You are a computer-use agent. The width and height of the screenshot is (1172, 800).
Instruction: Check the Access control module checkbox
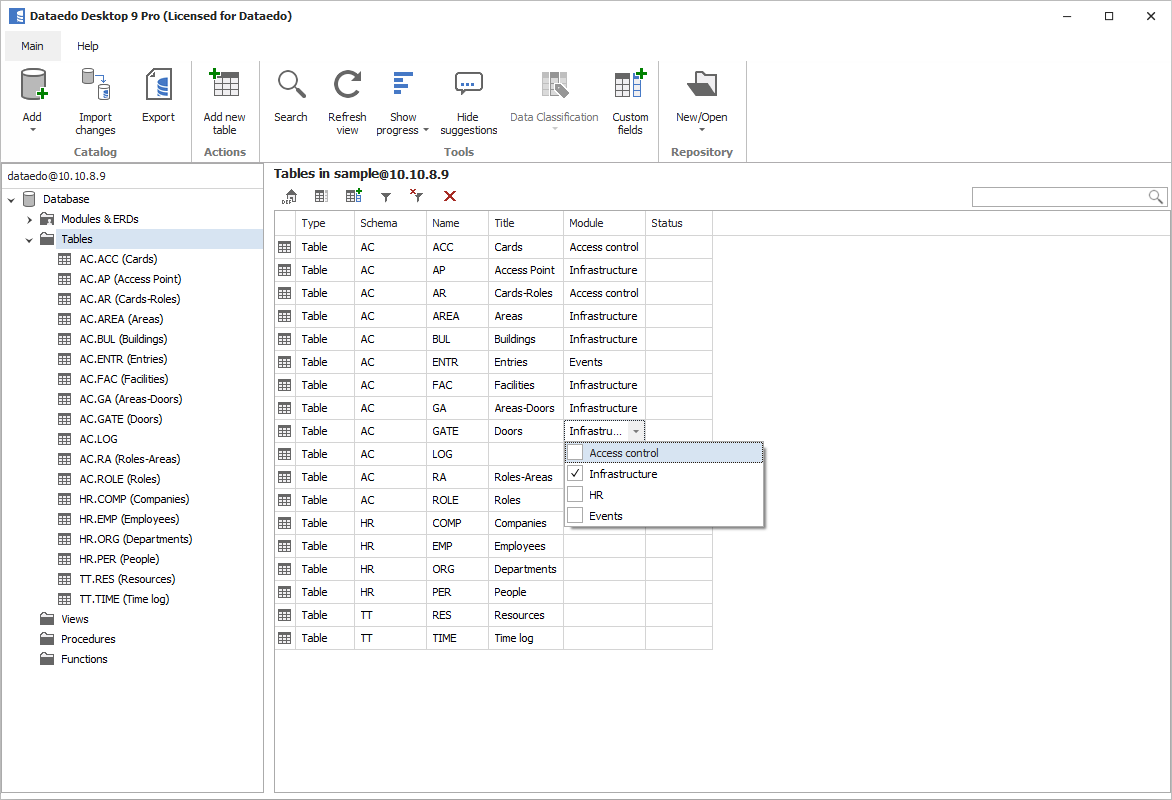point(576,453)
